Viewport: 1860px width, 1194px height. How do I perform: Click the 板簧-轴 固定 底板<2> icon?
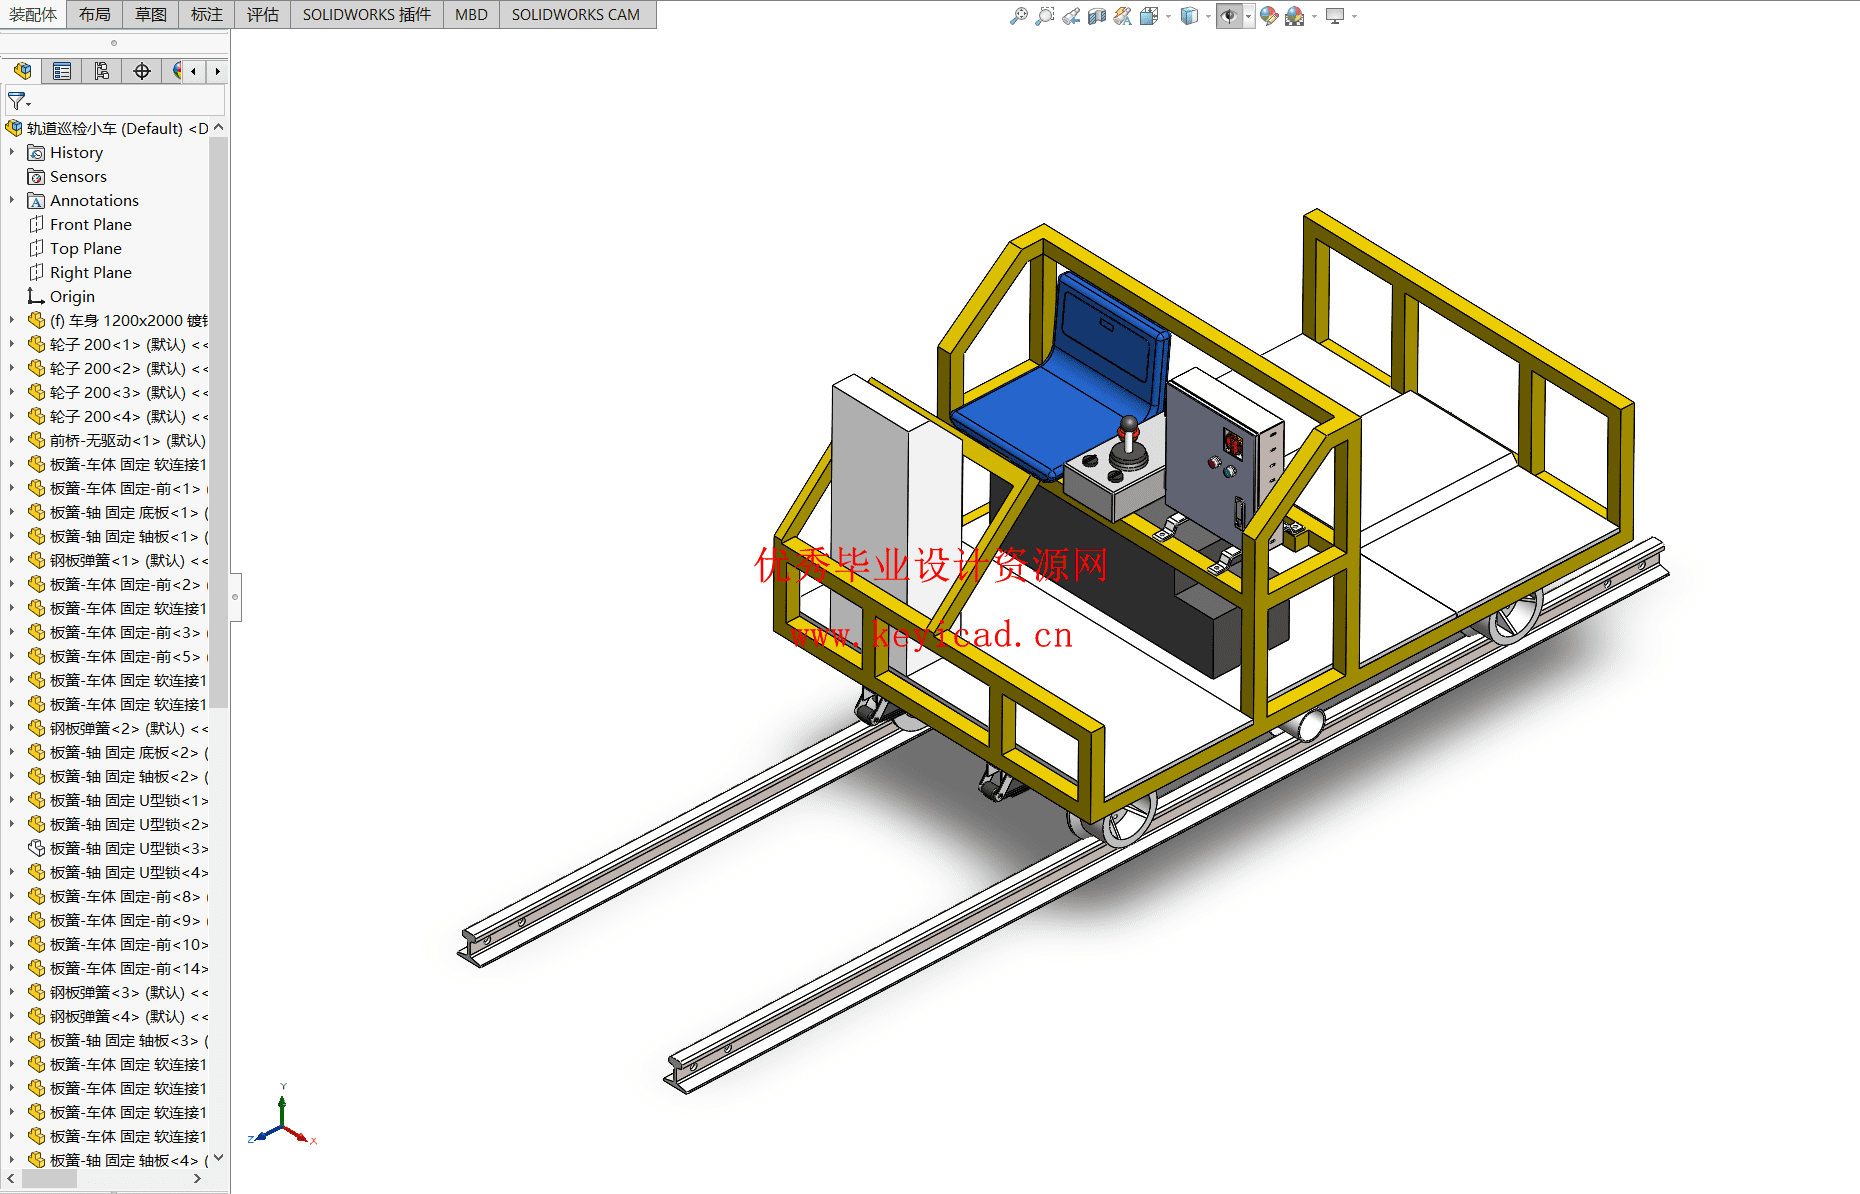point(36,752)
